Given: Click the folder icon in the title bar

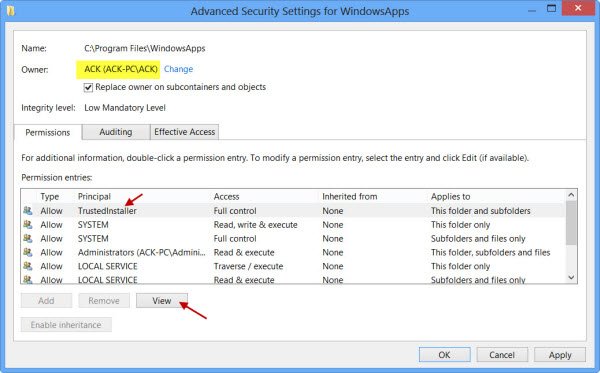Looking at the screenshot, I should point(11,11).
